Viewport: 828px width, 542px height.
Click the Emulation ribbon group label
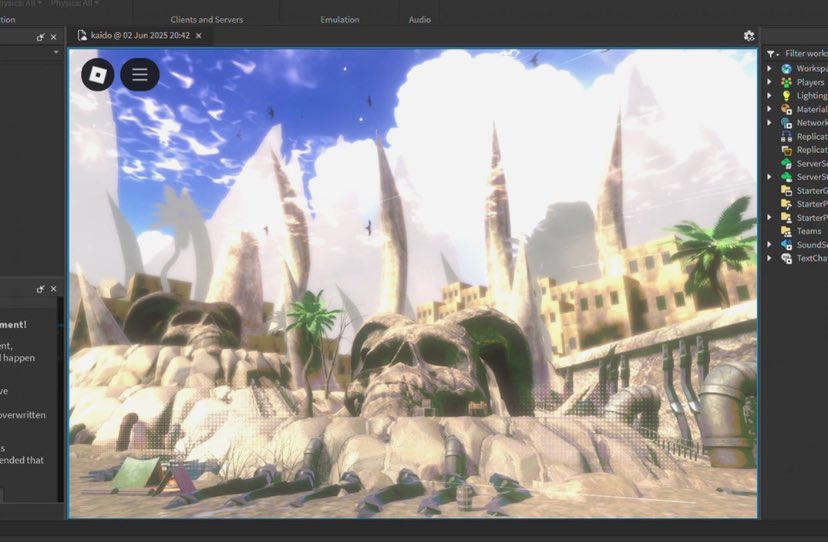click(x=340, y=20)
